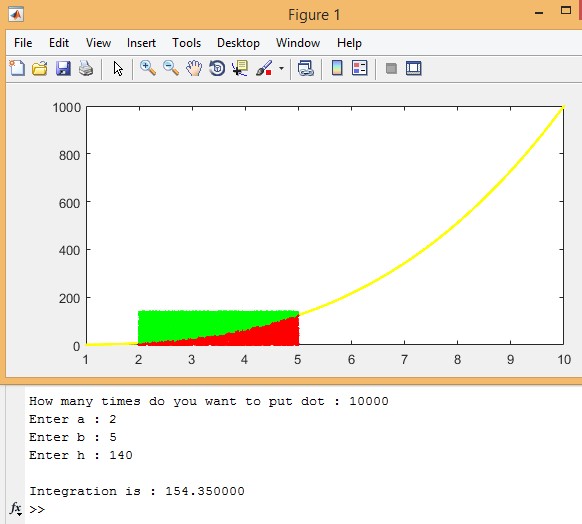Screen dimensions: 582x524
Task: Click the x-axis label 10
Action: pos(564,359)
